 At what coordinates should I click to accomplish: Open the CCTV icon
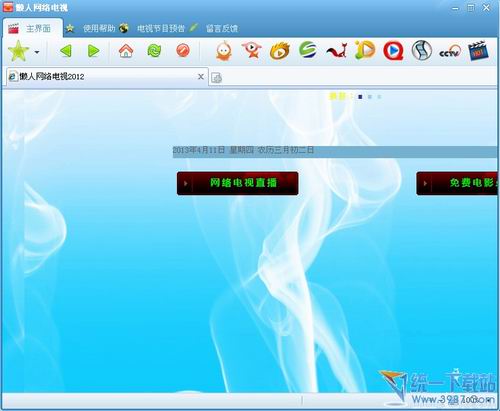coord(450,52)
